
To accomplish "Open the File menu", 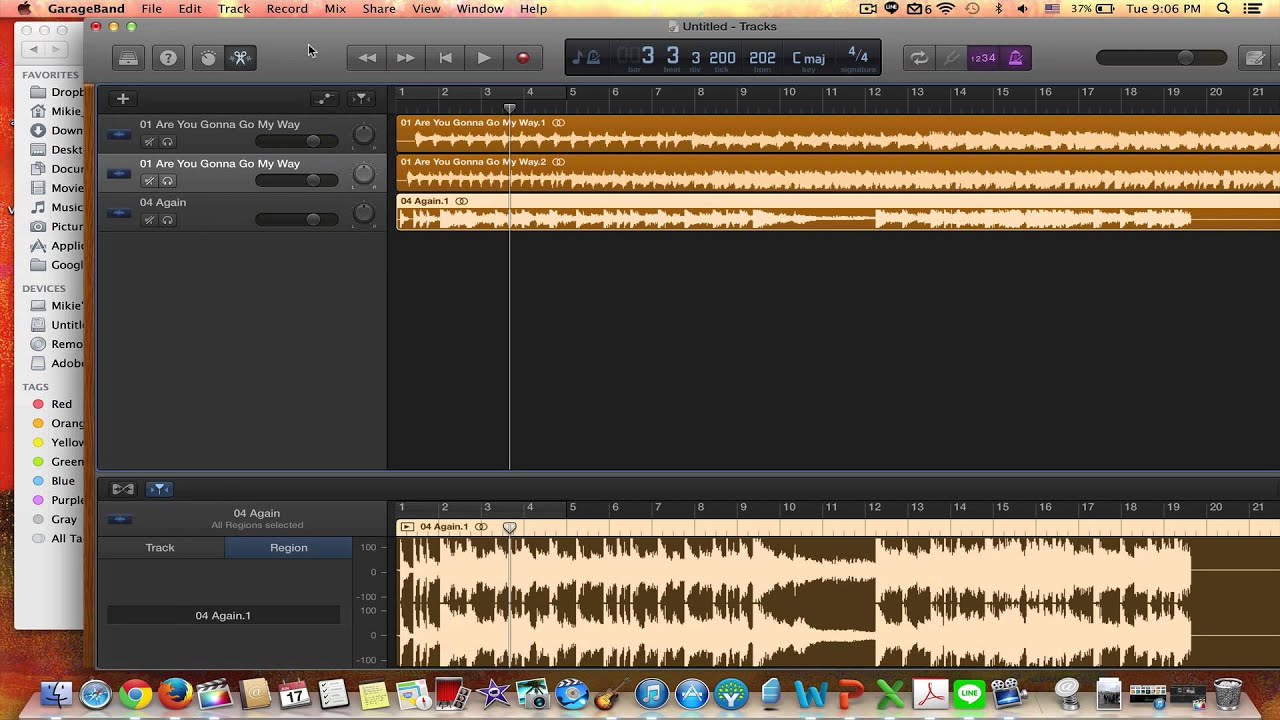I will tap(151, 9).
